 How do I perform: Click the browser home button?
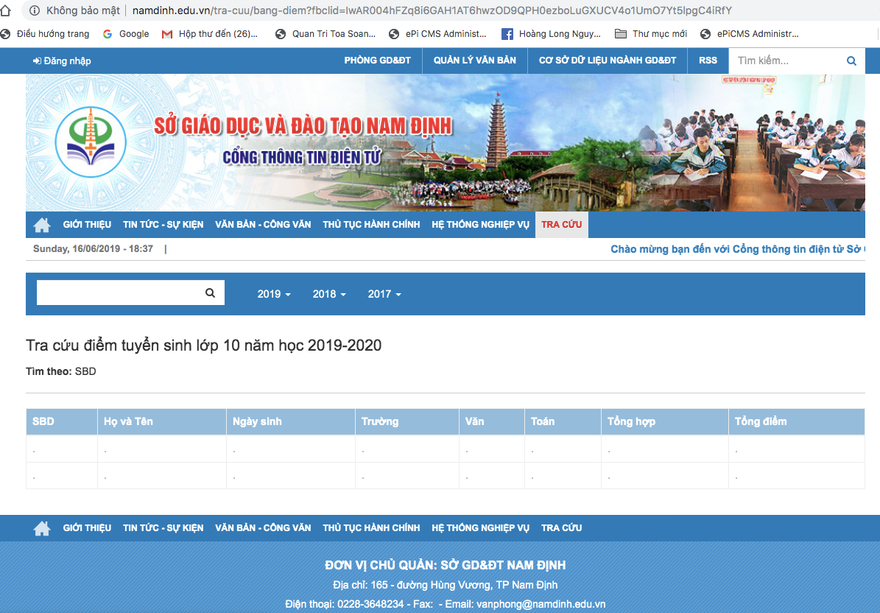8,10
